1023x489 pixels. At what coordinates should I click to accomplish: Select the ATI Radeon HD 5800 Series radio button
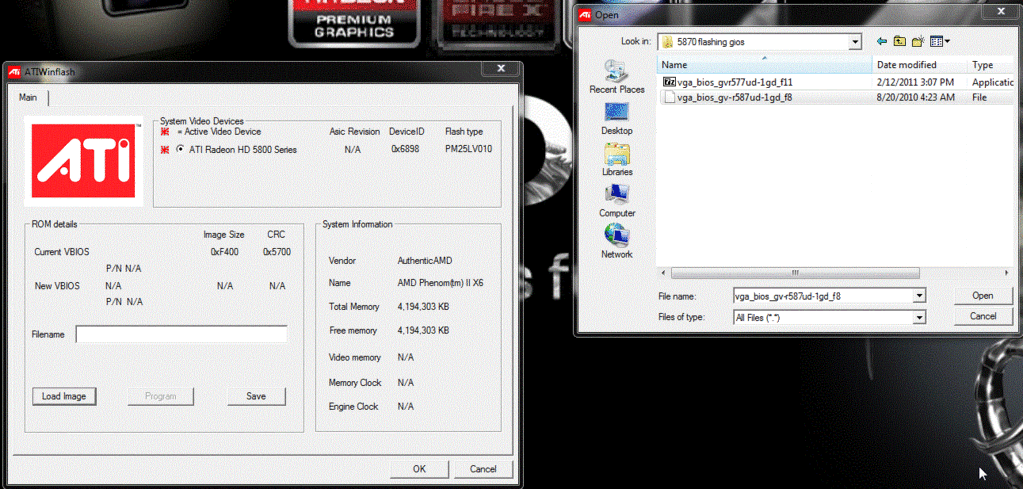[180, 149]
